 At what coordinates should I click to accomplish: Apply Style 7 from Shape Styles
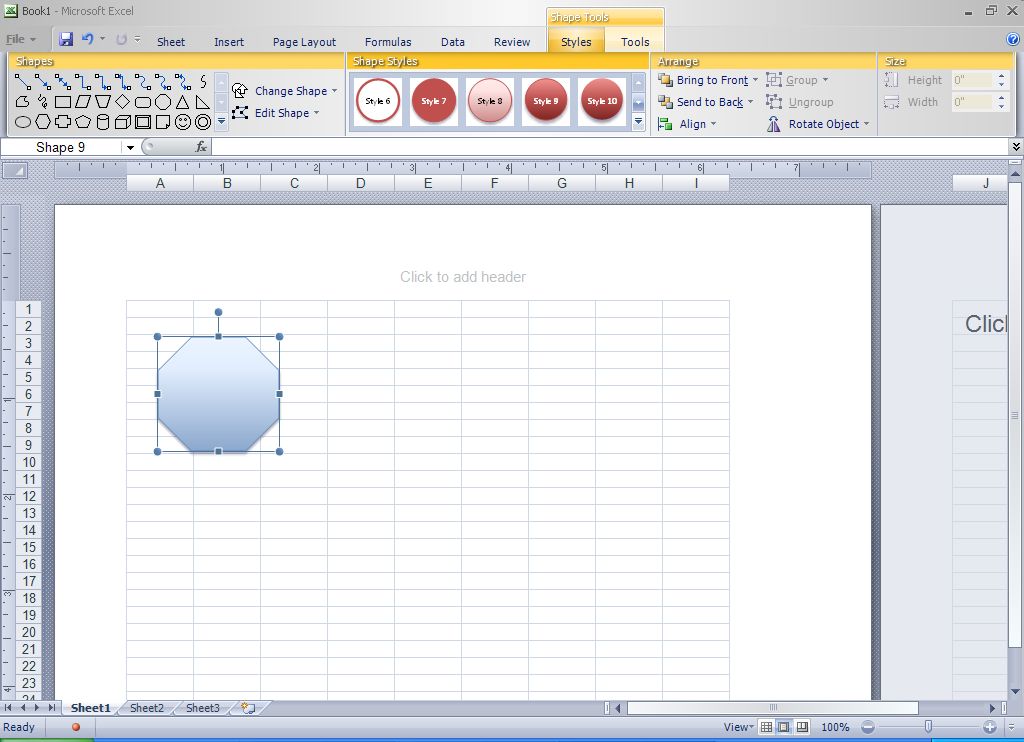pos(434,100)
